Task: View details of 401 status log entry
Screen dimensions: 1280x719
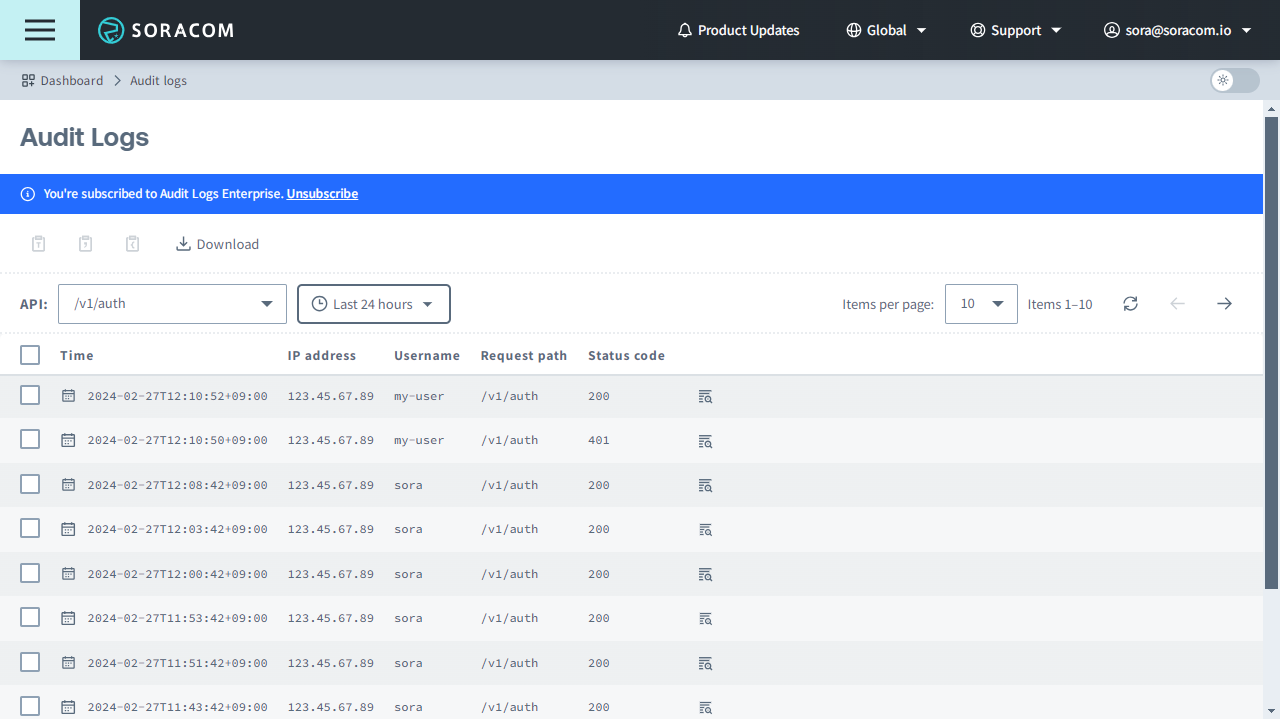Action: click(705, 441)
